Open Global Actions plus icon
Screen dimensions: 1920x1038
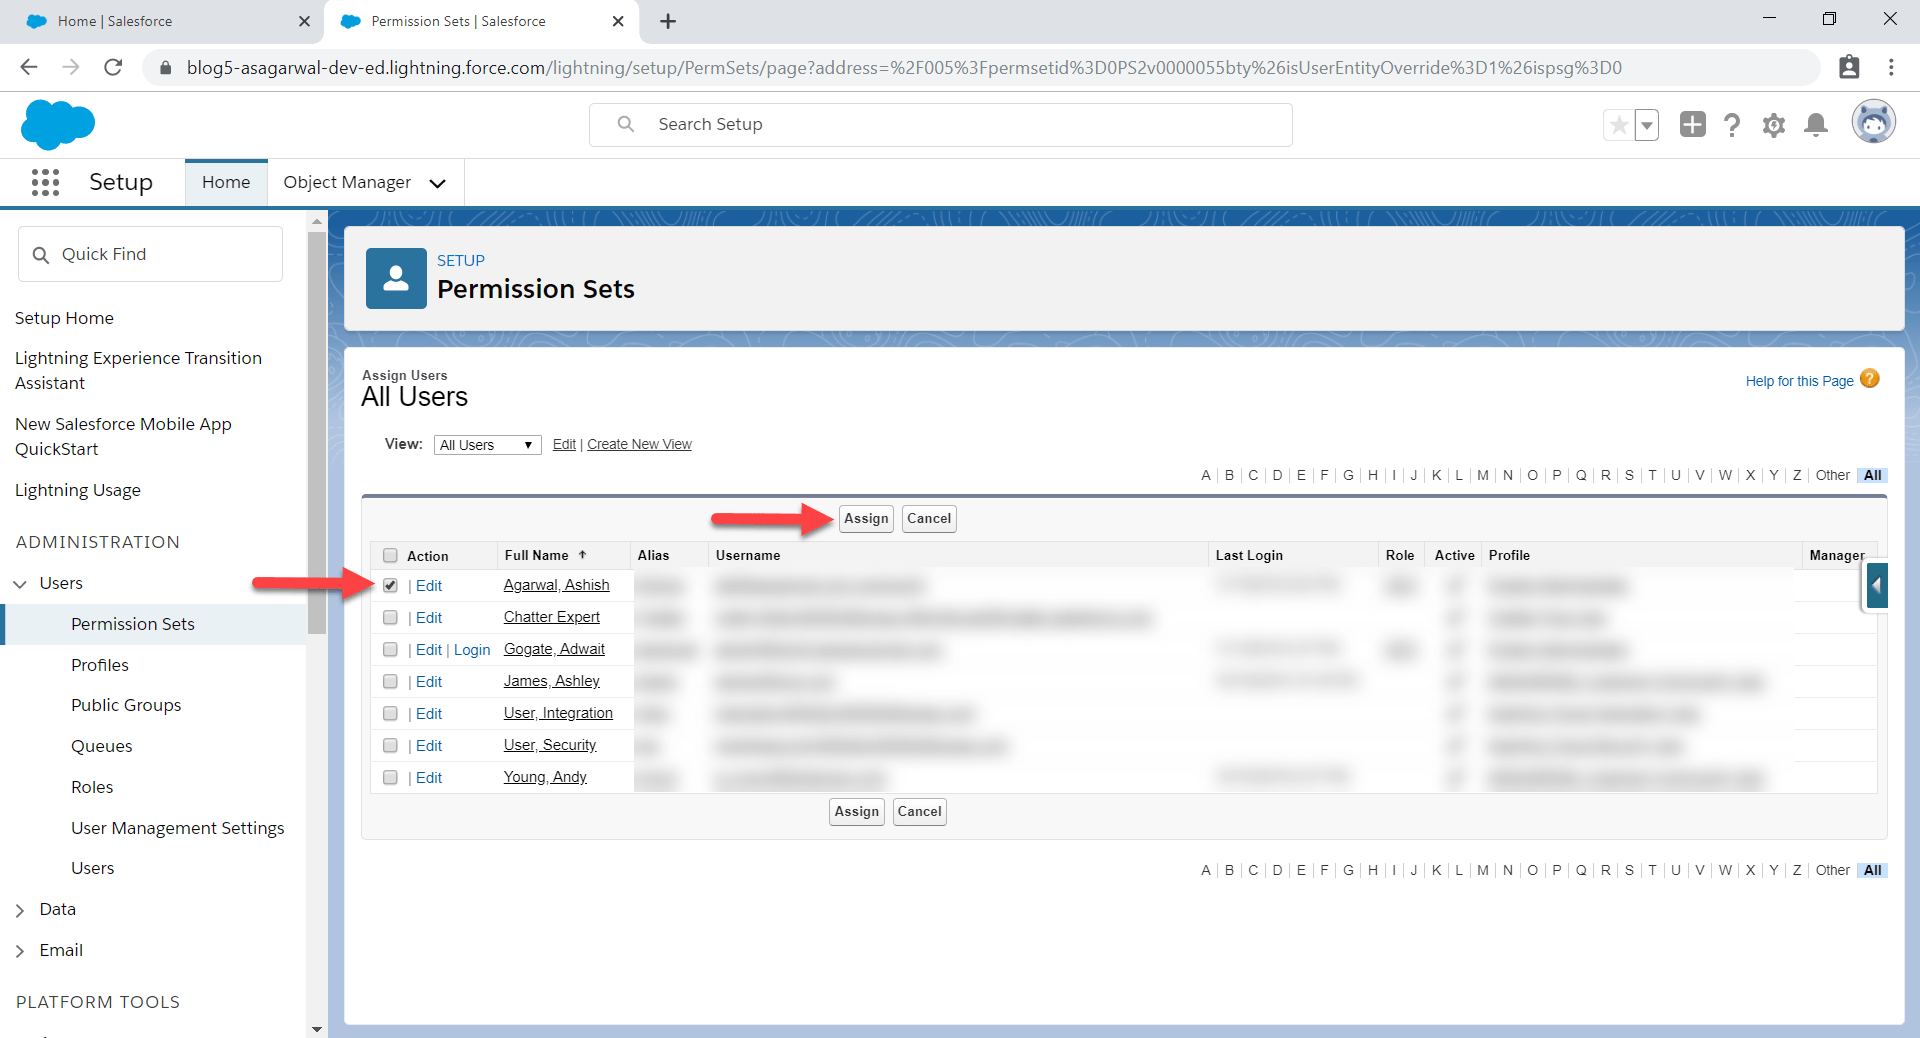pyautogui.click(x=1692, y=124)
